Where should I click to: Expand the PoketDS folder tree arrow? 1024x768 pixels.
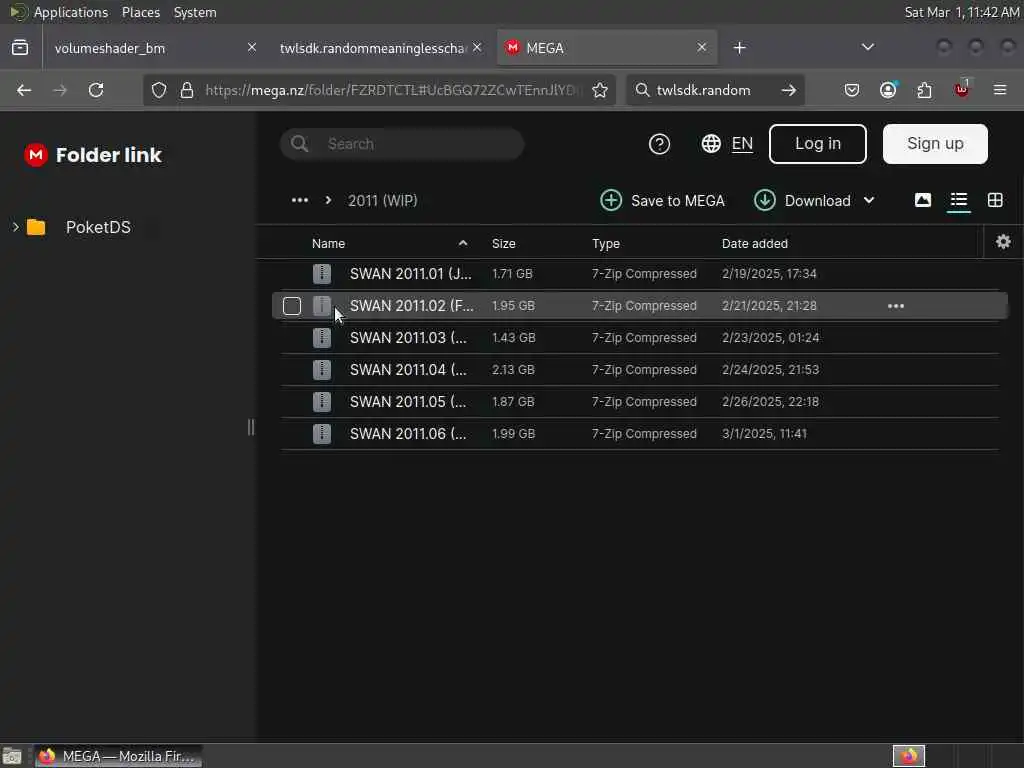[x=15, y=227]
